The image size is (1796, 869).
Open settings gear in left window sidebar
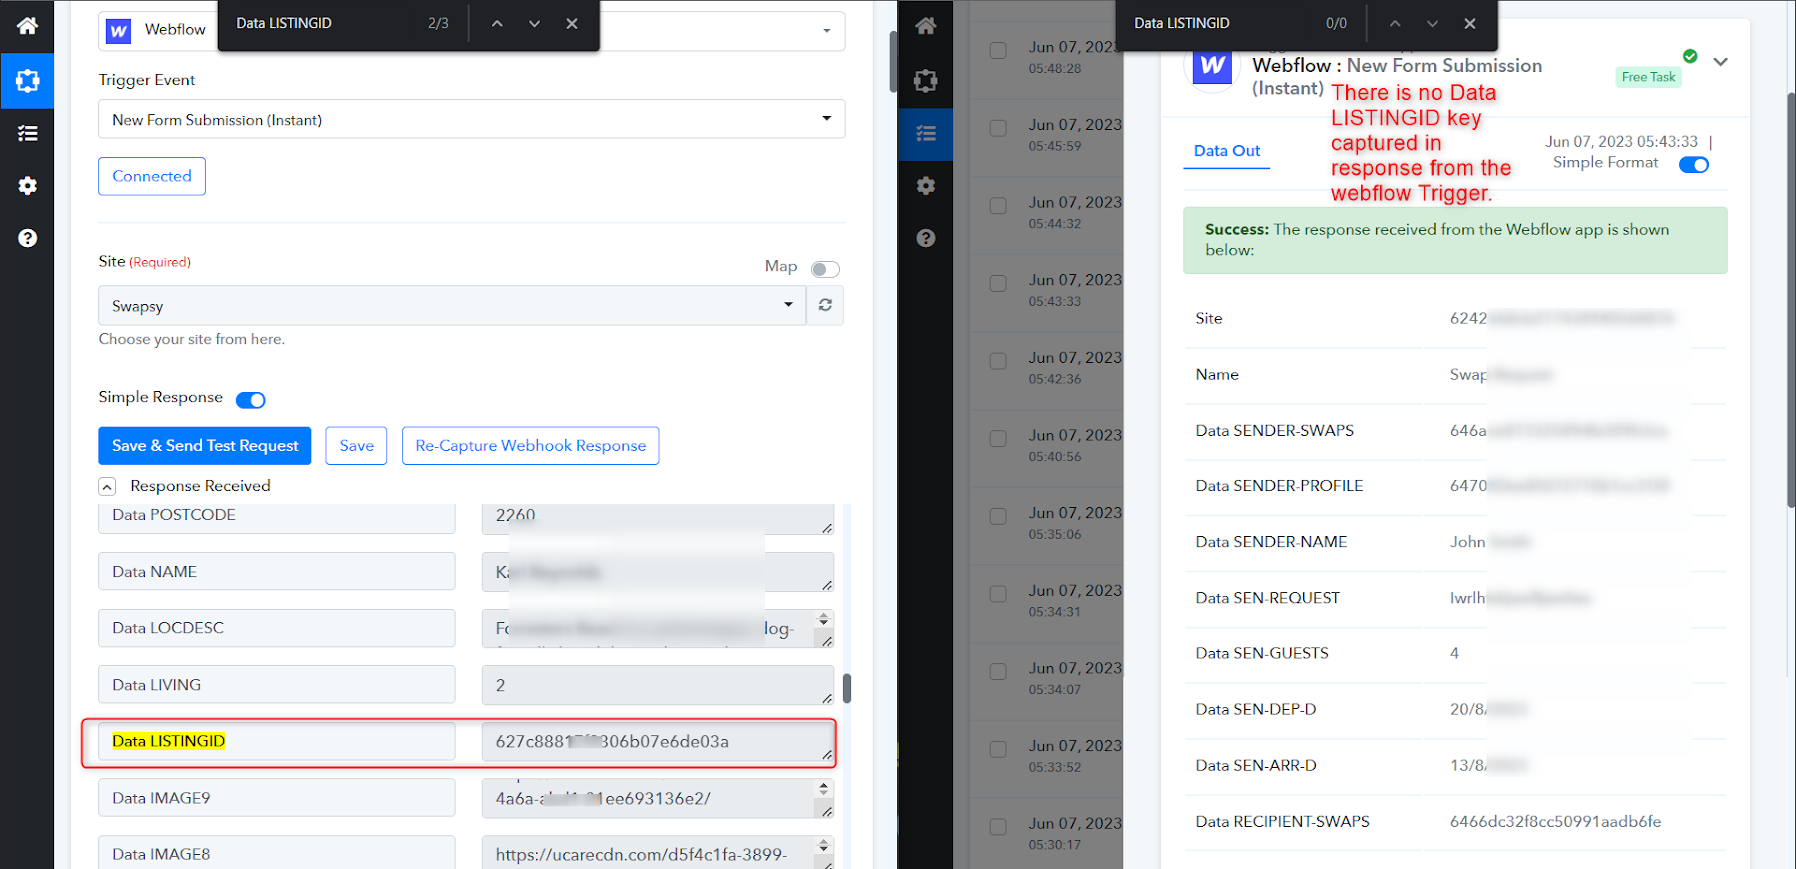pyautogui.click(x=27, y=186)
